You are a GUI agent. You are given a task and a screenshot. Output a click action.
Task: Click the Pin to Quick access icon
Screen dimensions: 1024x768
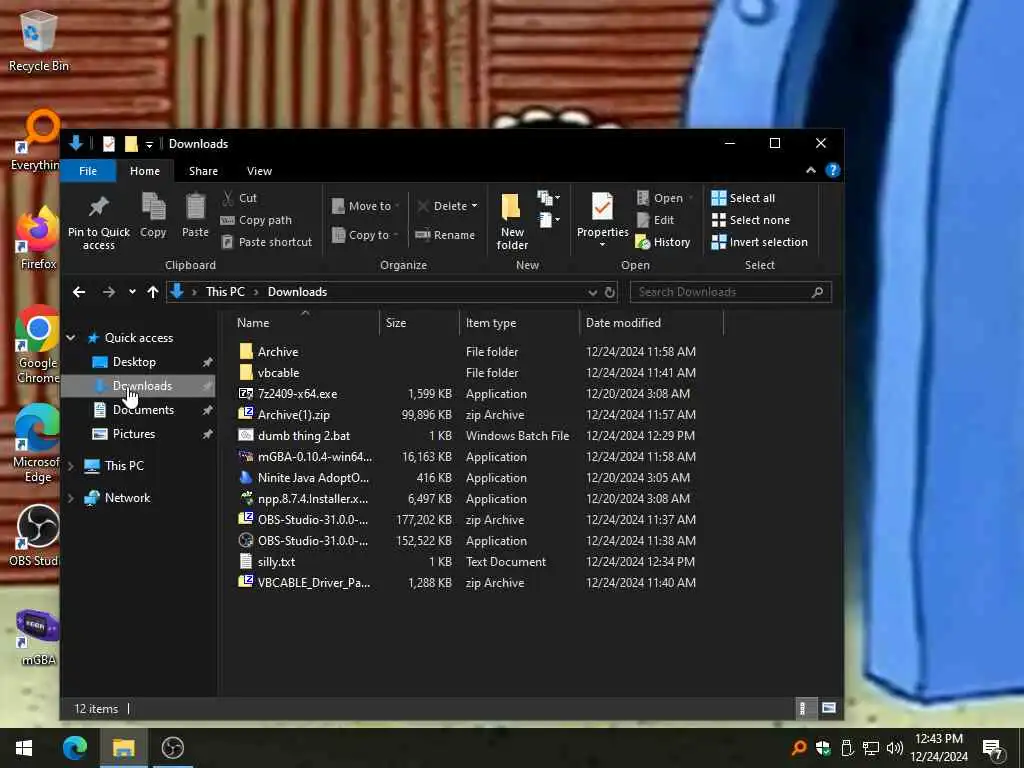[99, 221]
